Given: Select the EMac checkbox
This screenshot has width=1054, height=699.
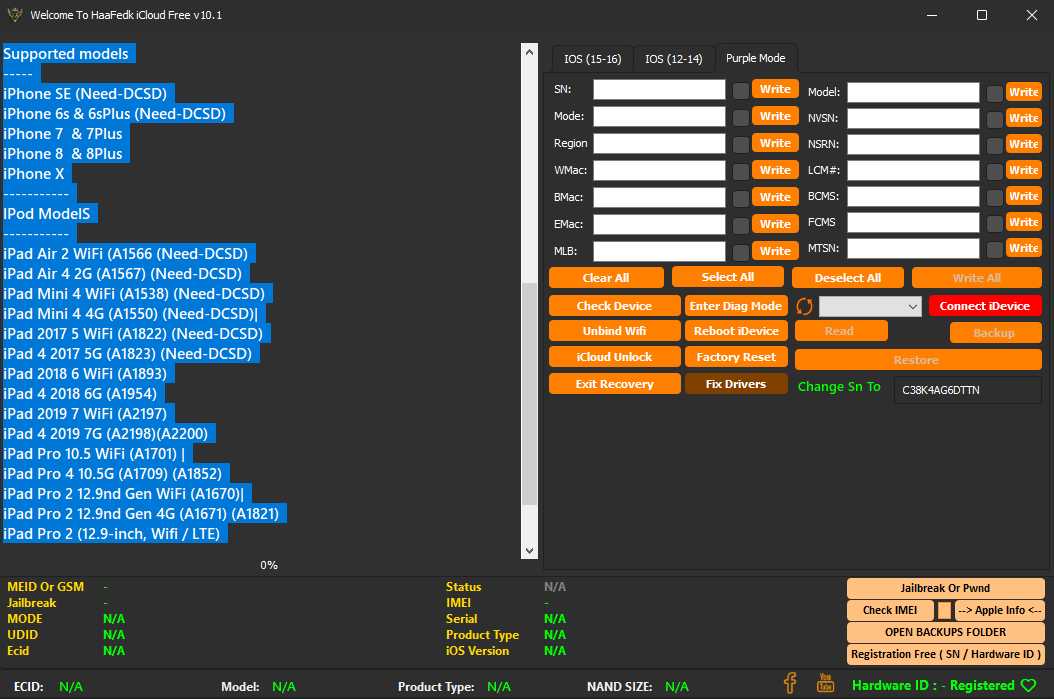Looking at the screenshot, I should 741,225.
